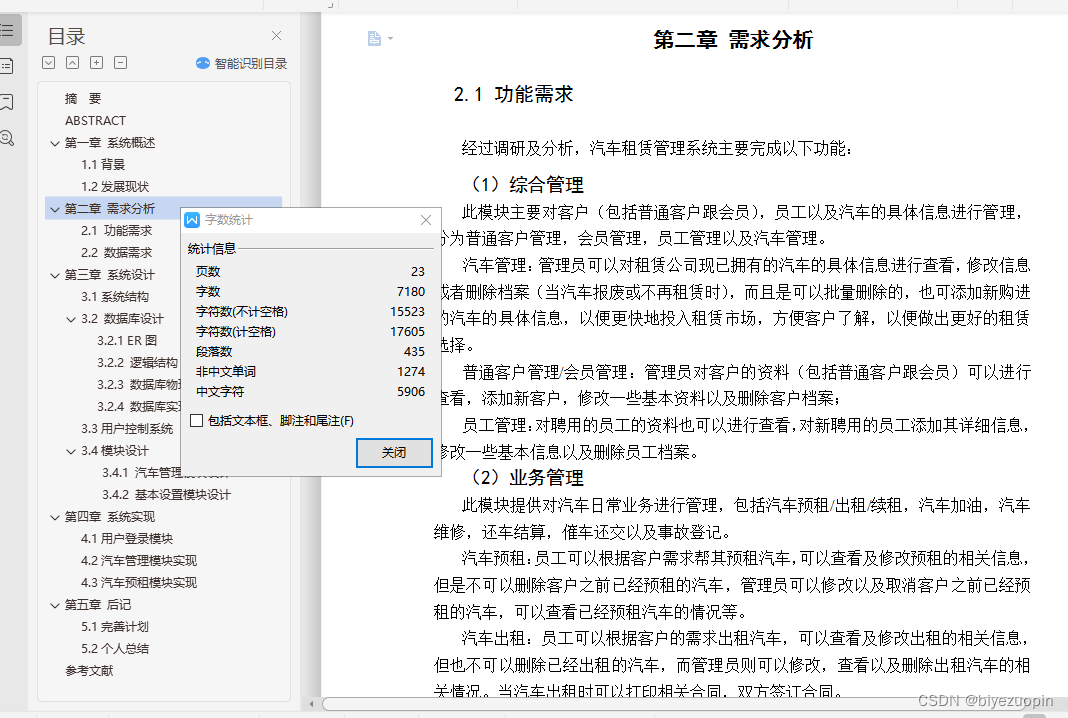This screenshot has width=1068, height=718.
Task: Collapse 第五章 后记 chevron
Action: [x=55, y=605]
